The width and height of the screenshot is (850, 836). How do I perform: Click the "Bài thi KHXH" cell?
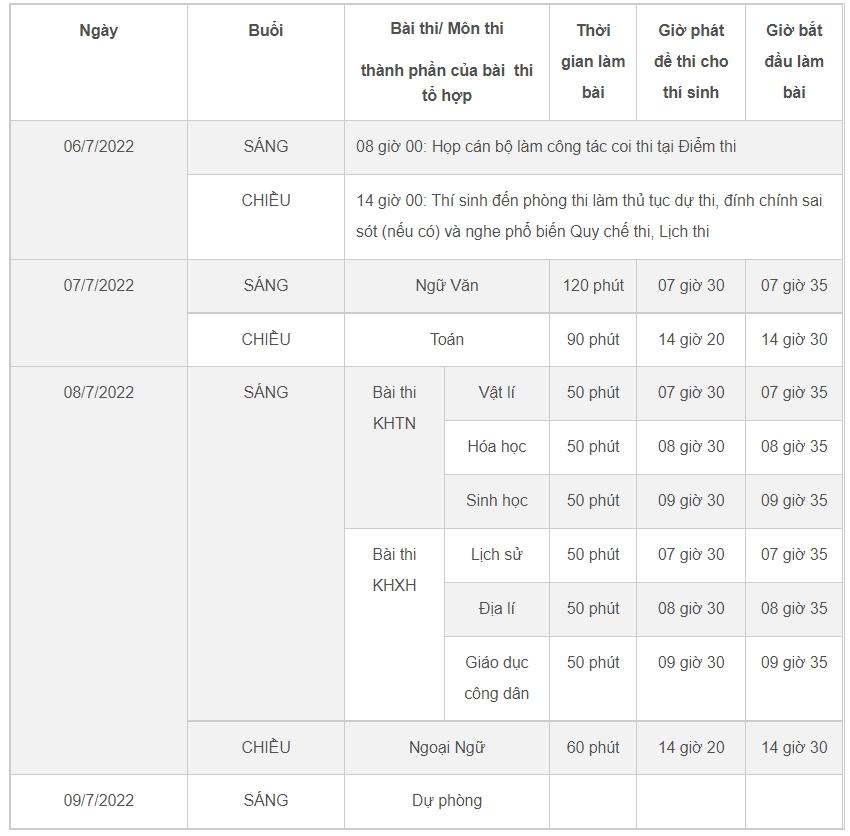coord(394,570)
